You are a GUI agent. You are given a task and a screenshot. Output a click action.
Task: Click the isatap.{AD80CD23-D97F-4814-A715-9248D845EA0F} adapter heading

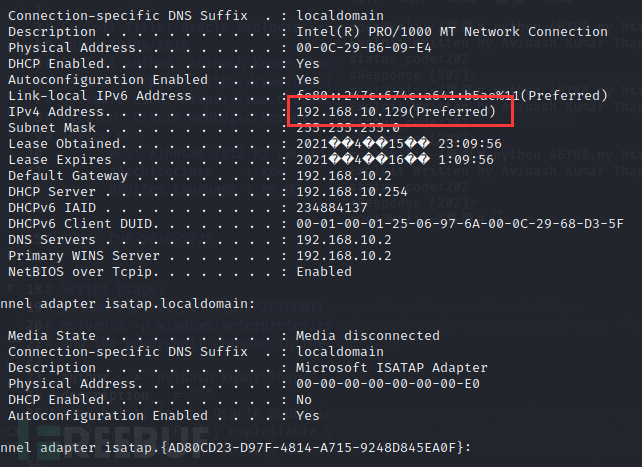(235, 447)
